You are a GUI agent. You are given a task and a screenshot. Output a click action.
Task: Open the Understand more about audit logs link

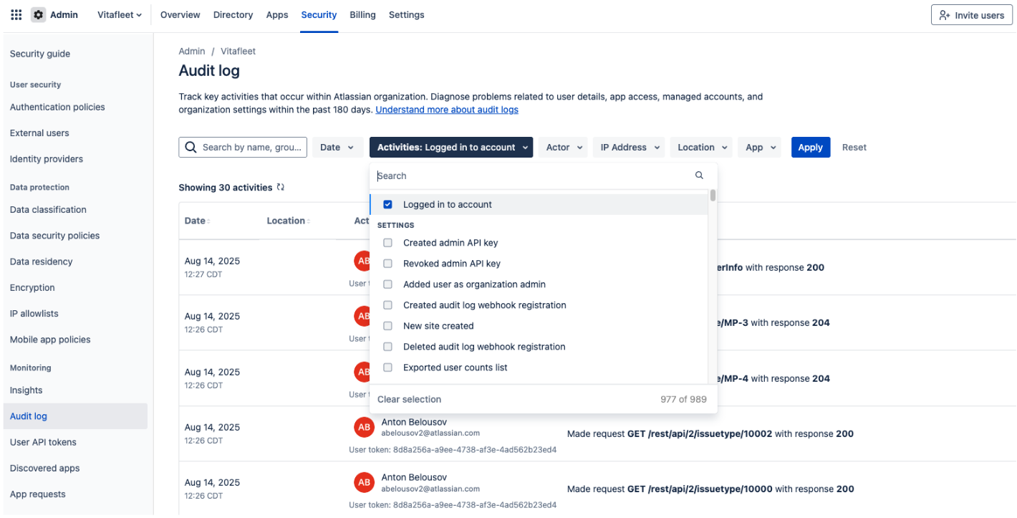point(446,110)
